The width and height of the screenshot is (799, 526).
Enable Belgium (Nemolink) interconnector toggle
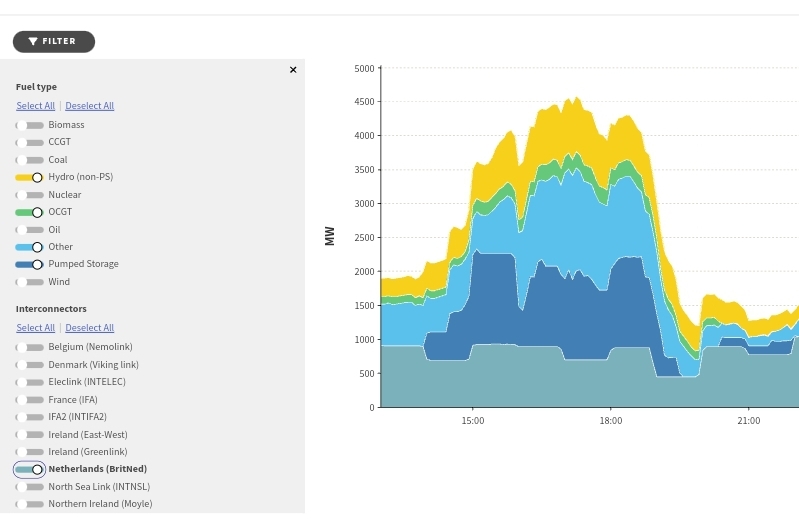click(29, 347)
